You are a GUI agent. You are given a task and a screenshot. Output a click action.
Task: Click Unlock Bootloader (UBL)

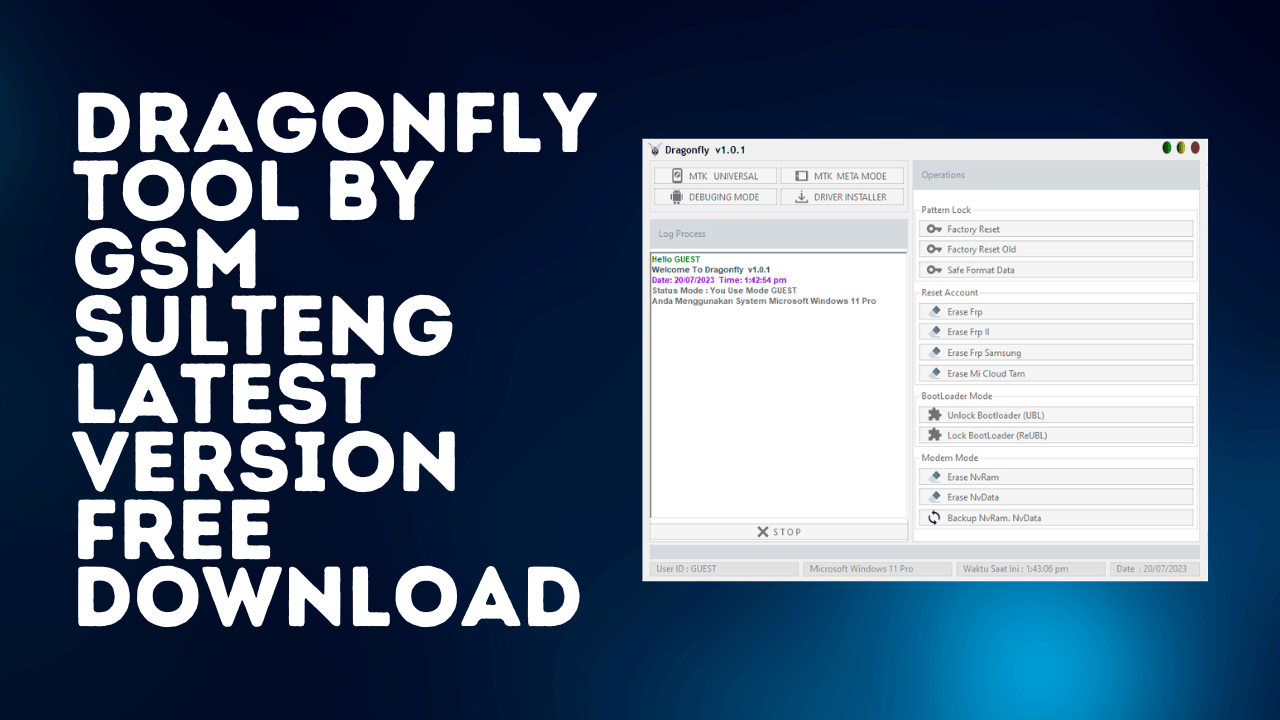pyautogui.click(x=1056, y=415)
